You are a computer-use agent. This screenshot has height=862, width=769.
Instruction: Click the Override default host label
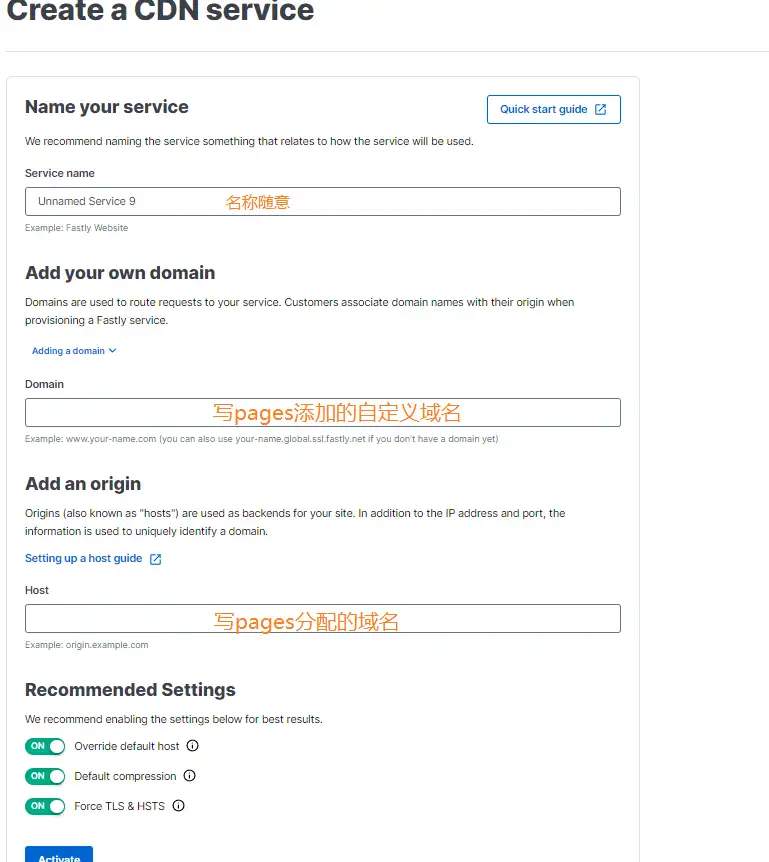click(x=127, y=746)
